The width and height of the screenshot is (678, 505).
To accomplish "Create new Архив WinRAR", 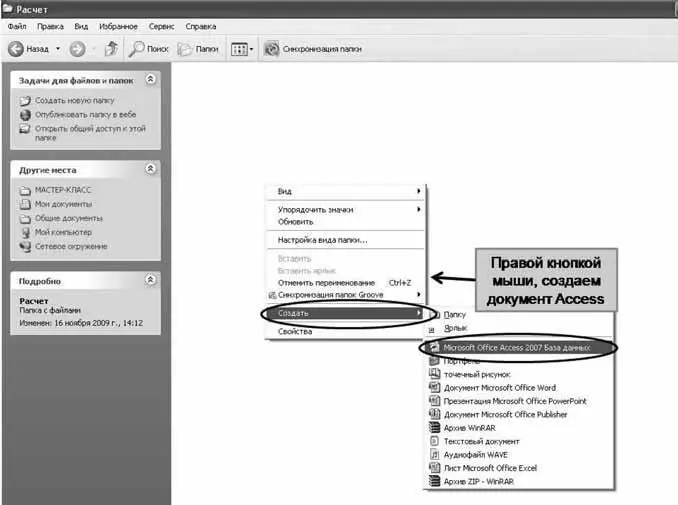I will tap(519, 428).
